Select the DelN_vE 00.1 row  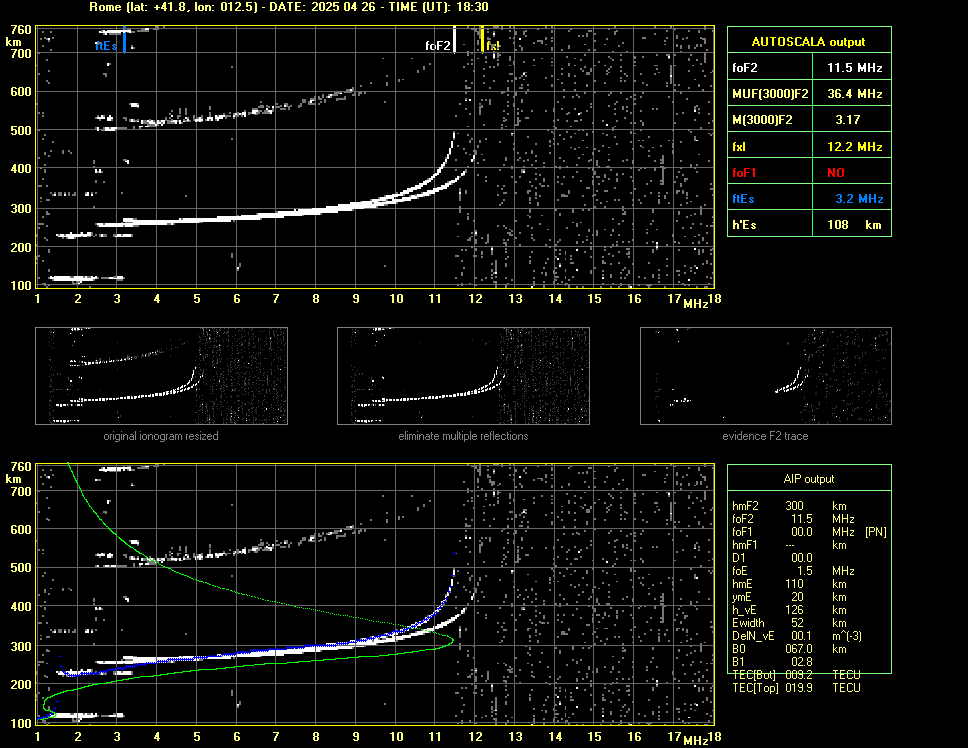point(797,636)
